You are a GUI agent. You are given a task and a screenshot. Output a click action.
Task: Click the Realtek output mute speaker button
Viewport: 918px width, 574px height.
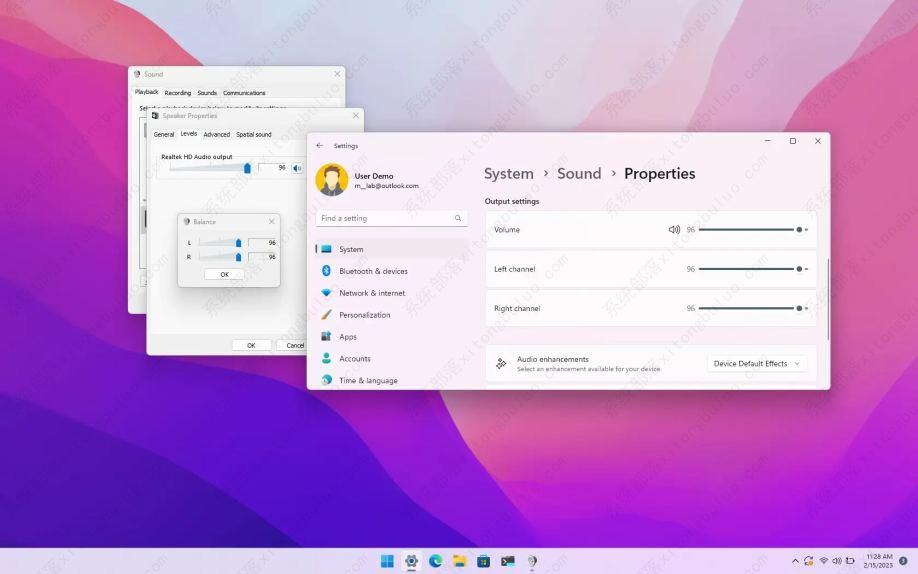tap(297, 168)
